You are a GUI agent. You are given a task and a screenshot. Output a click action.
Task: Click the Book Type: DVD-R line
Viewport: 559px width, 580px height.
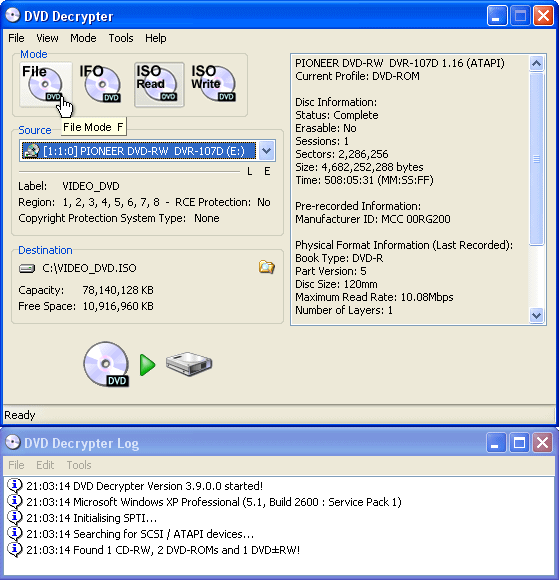pos(339,258)
